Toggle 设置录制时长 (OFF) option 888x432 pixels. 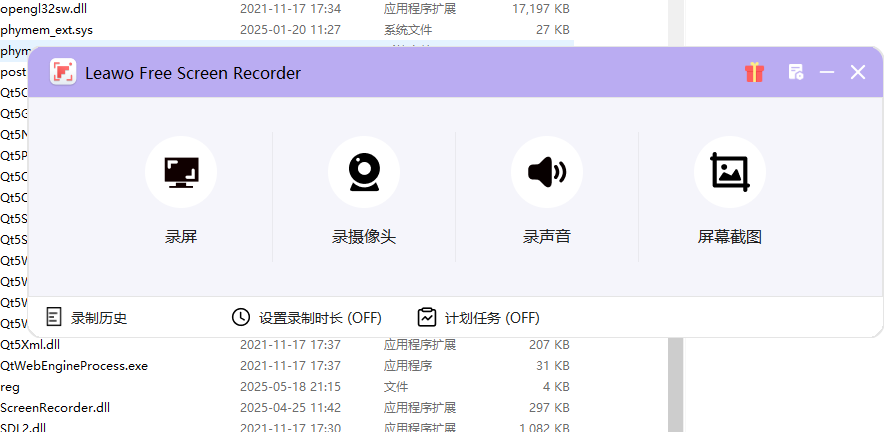(x=321, y=318)
